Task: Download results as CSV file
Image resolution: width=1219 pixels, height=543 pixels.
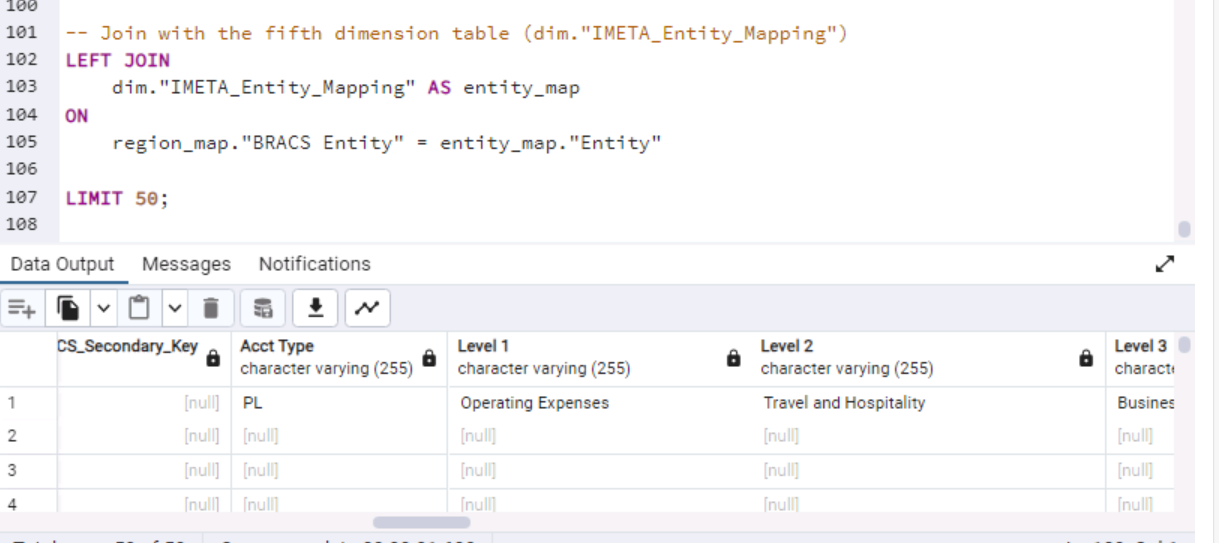Action: pyautogui.click(x=316, y=308)
